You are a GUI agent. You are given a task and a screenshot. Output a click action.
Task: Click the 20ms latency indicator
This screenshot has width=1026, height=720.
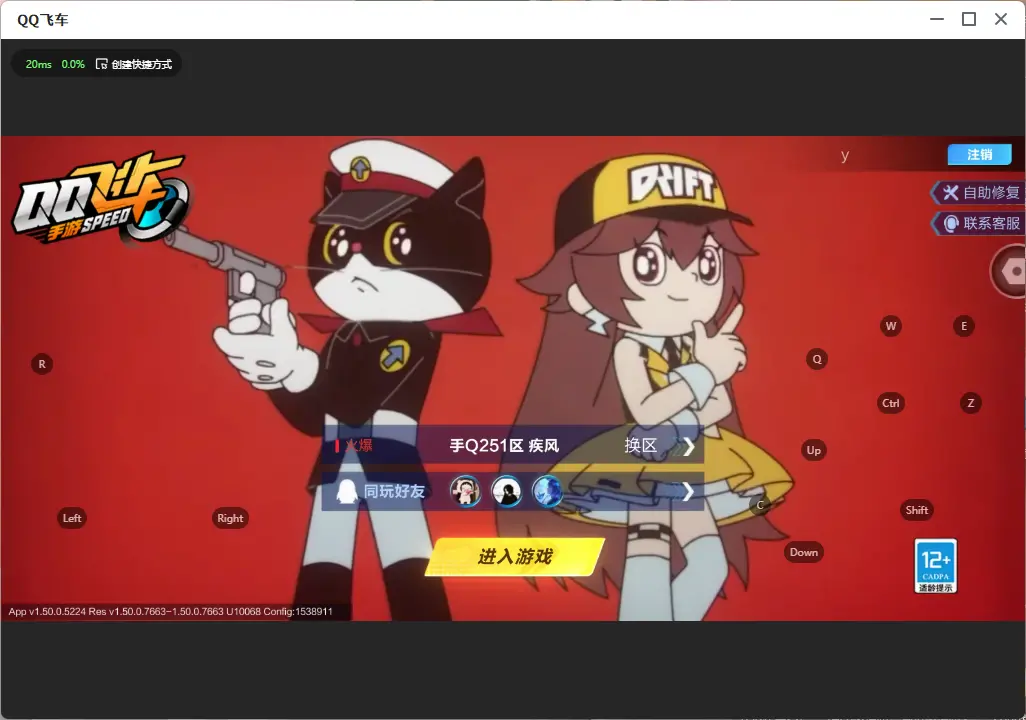tap(39, 64)
